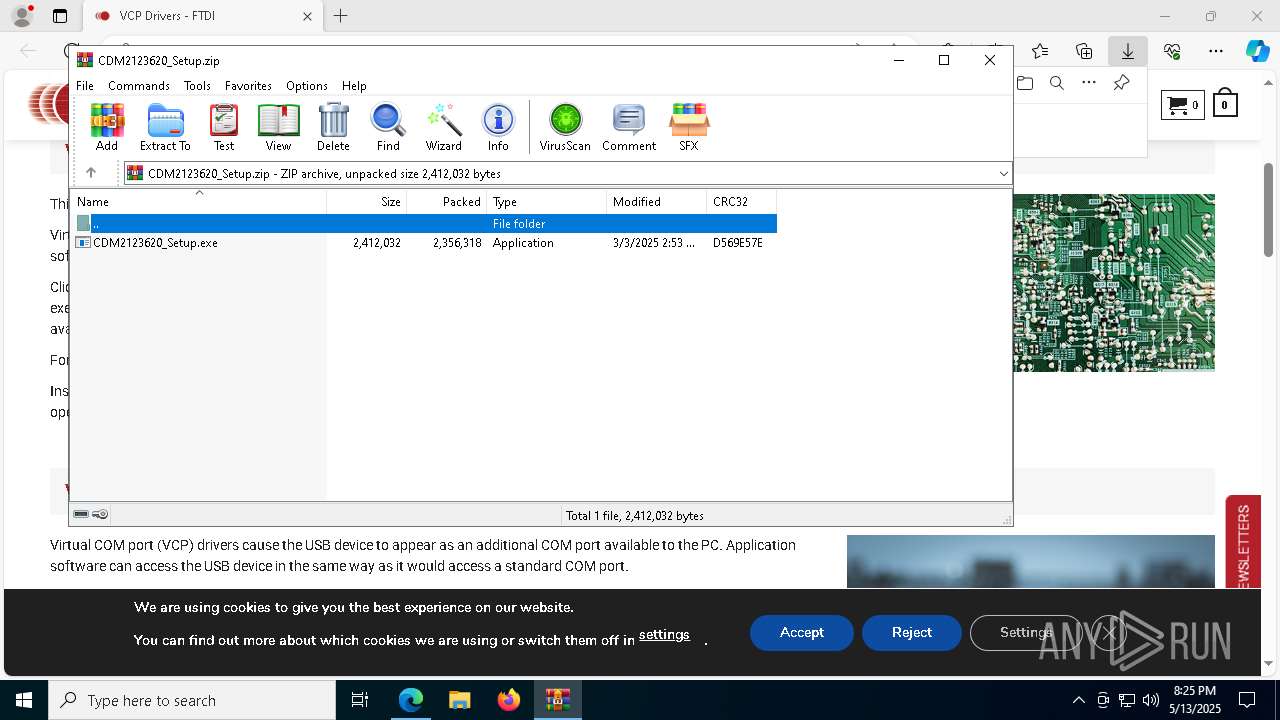1280x720 pixels.
Task: Open Microsoft Edge from taskbar
Action: pyautogui.click(x=410, y=700)
